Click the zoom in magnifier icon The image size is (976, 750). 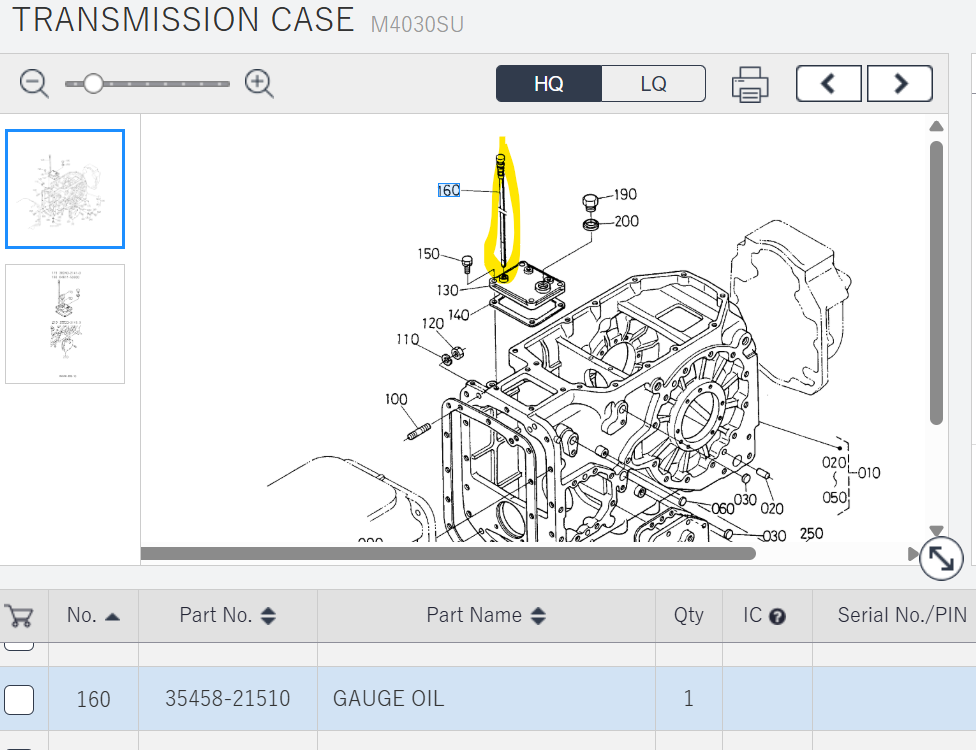click(259, 84)
